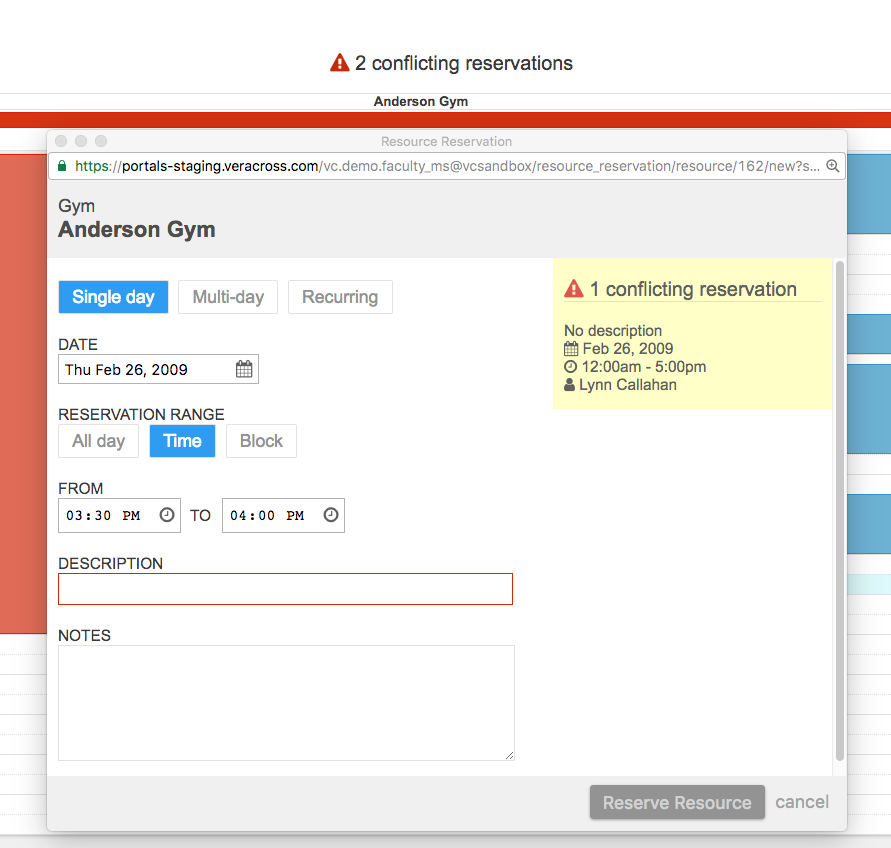
Task: Click the zoom magnifier icon in the address bar
Action: [832, 166]
